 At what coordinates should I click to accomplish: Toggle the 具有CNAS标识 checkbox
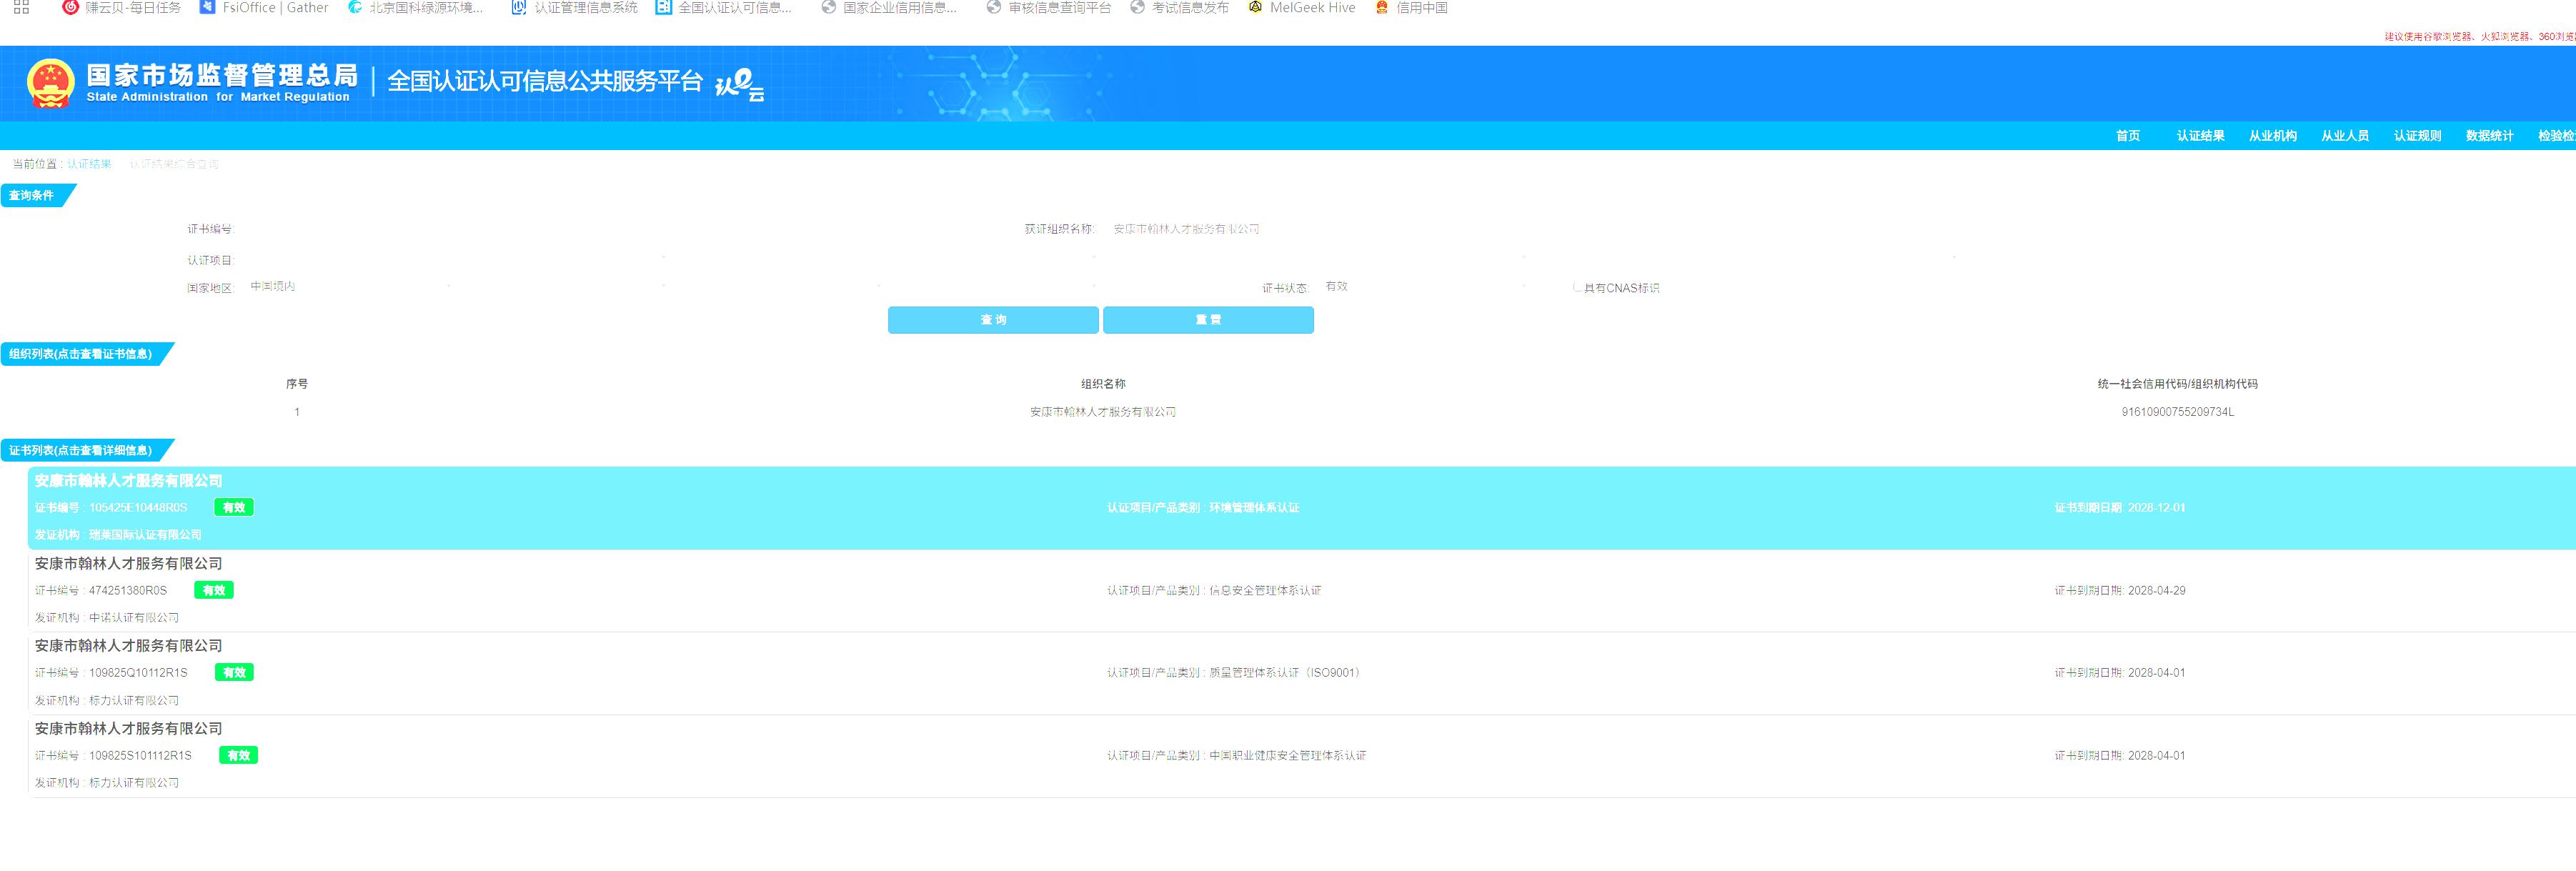click(x=1576, y=288)
